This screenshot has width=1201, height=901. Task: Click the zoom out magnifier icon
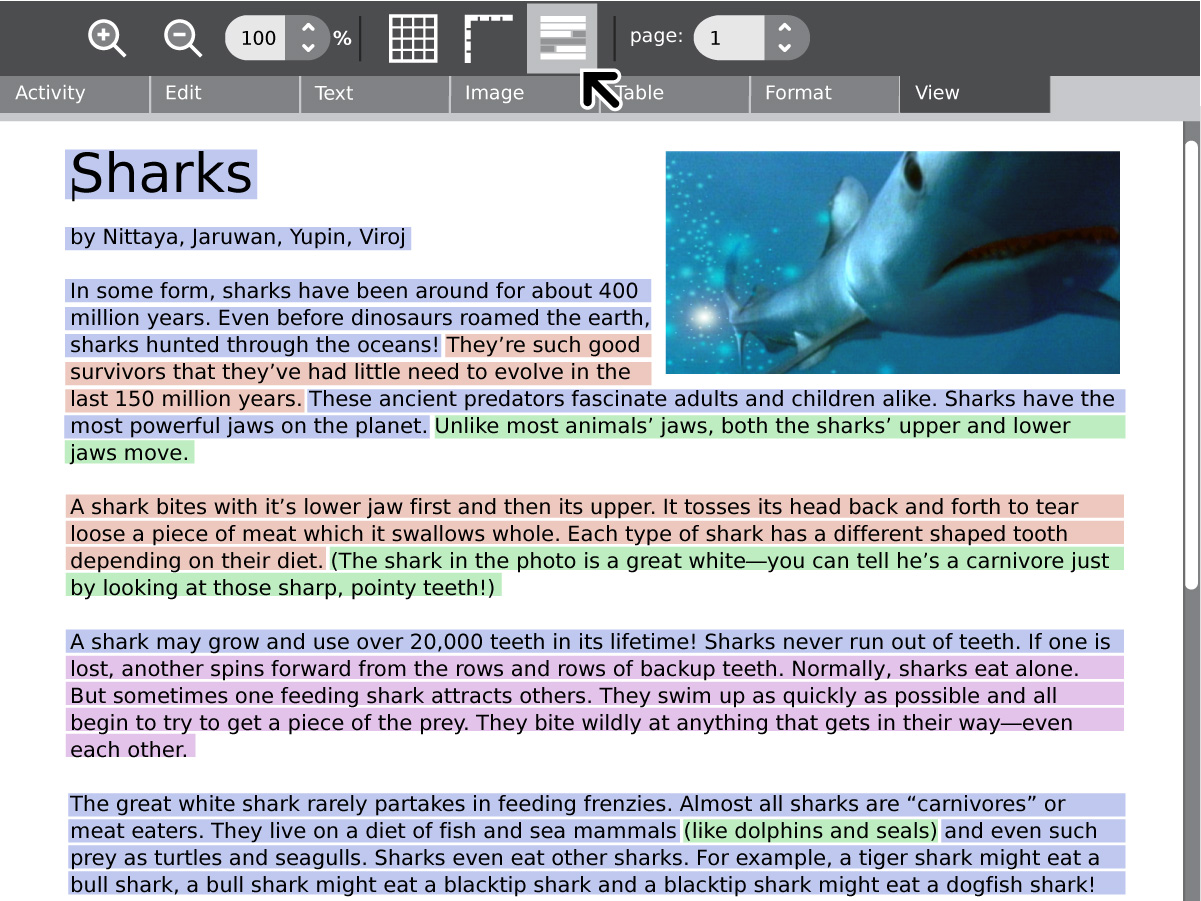(x=182, y=38)
